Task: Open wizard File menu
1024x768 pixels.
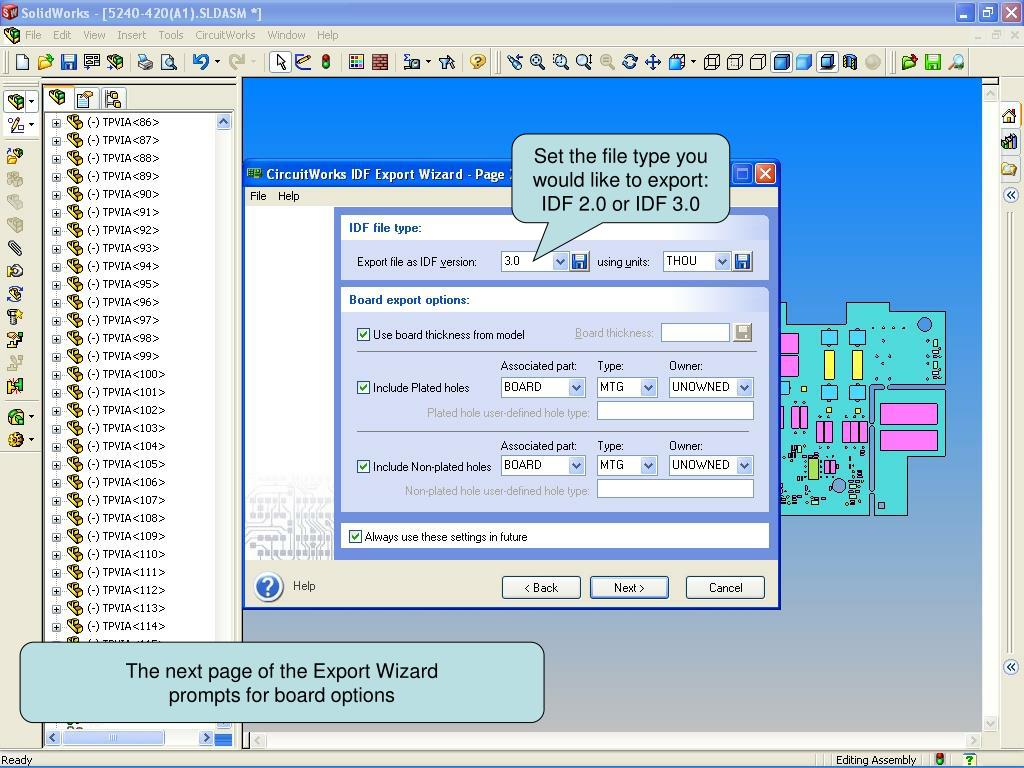Action: (258, 196)
